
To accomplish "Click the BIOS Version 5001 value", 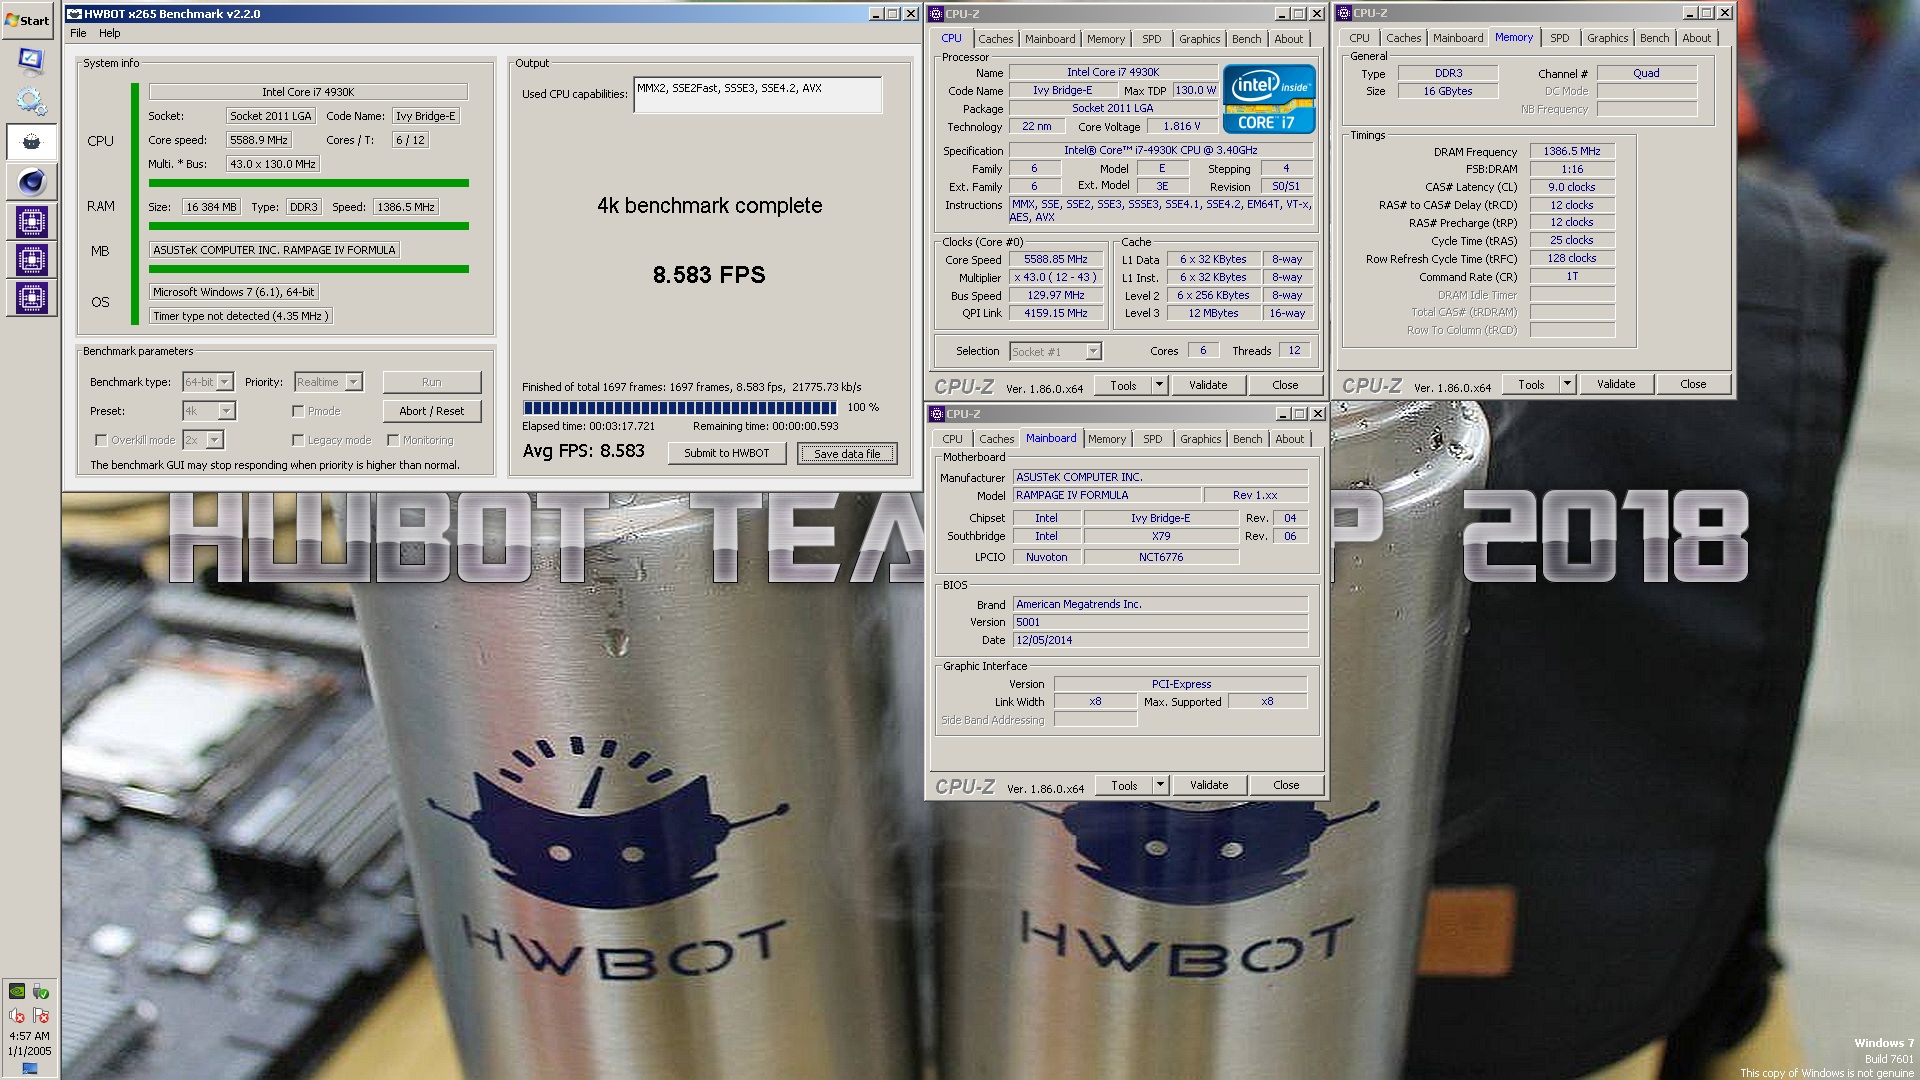I will click(x=1160, y=622).
